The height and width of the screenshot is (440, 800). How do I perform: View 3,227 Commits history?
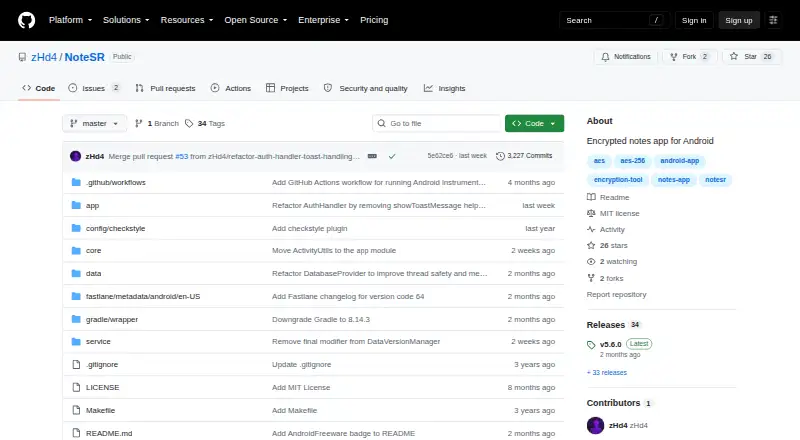pos(524,156)
